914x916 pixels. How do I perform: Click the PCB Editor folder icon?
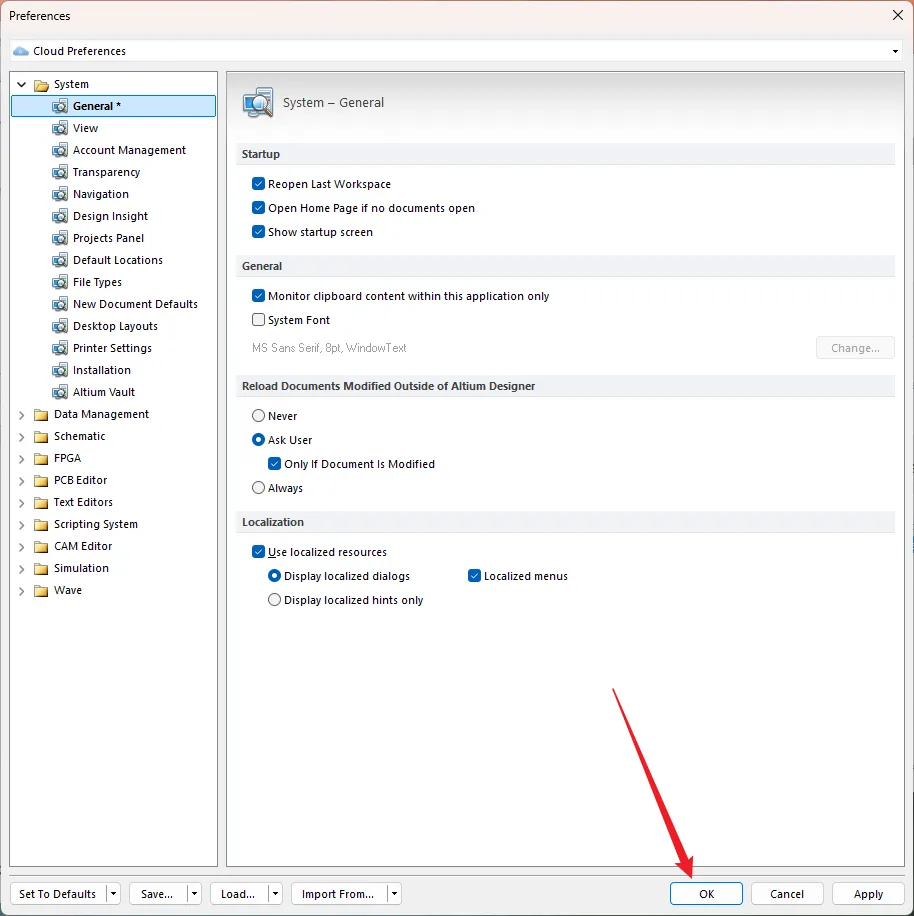[41, 481]
